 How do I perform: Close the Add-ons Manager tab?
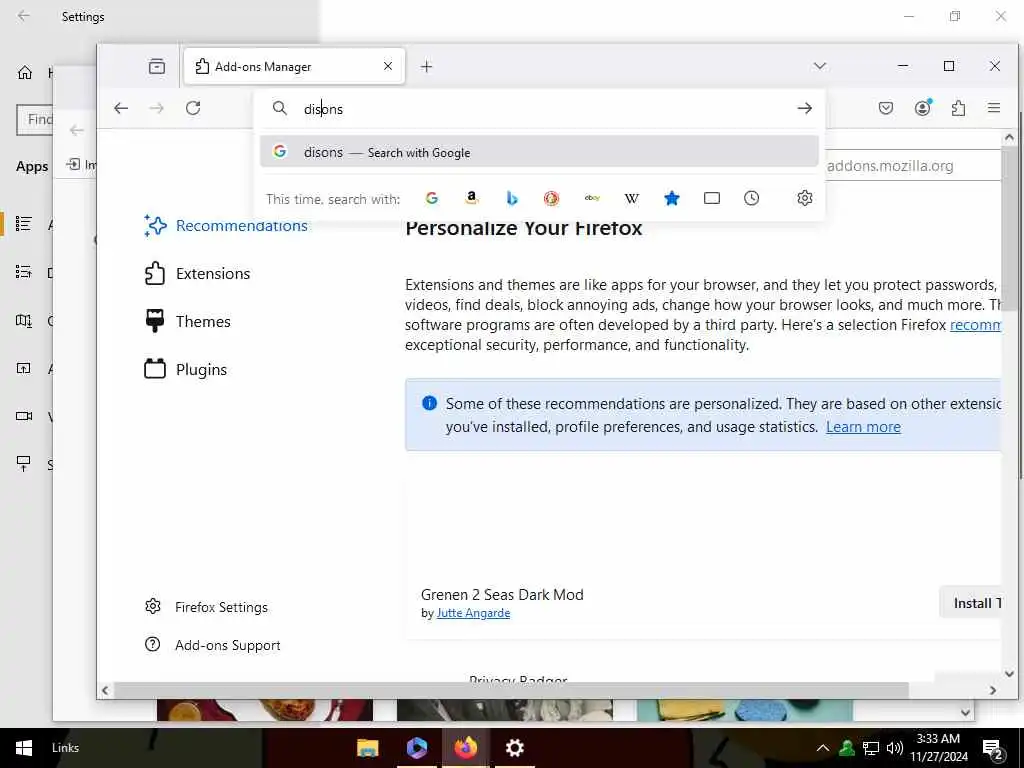pyautogui.click(x=388, y=66)
